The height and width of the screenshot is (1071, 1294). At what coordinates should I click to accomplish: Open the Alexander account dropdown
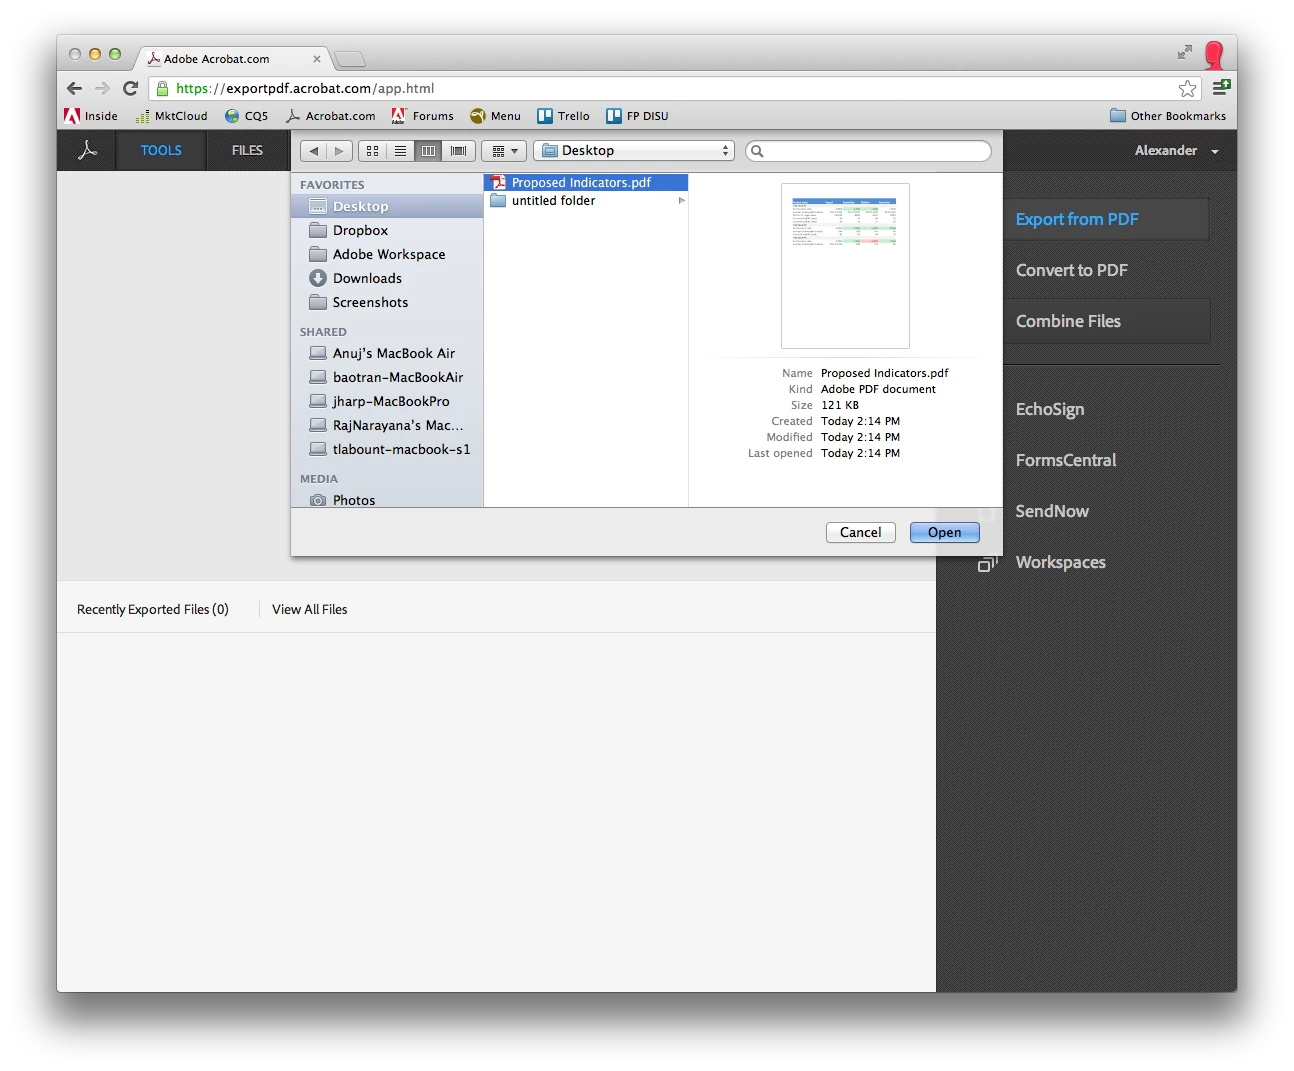coord(1176,150)
